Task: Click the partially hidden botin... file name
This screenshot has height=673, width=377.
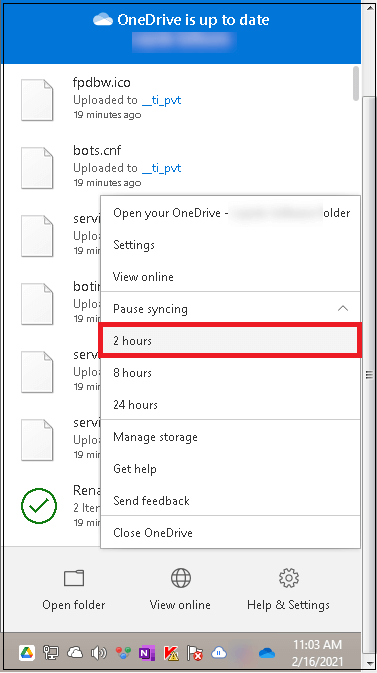Action: pos(87,286)
